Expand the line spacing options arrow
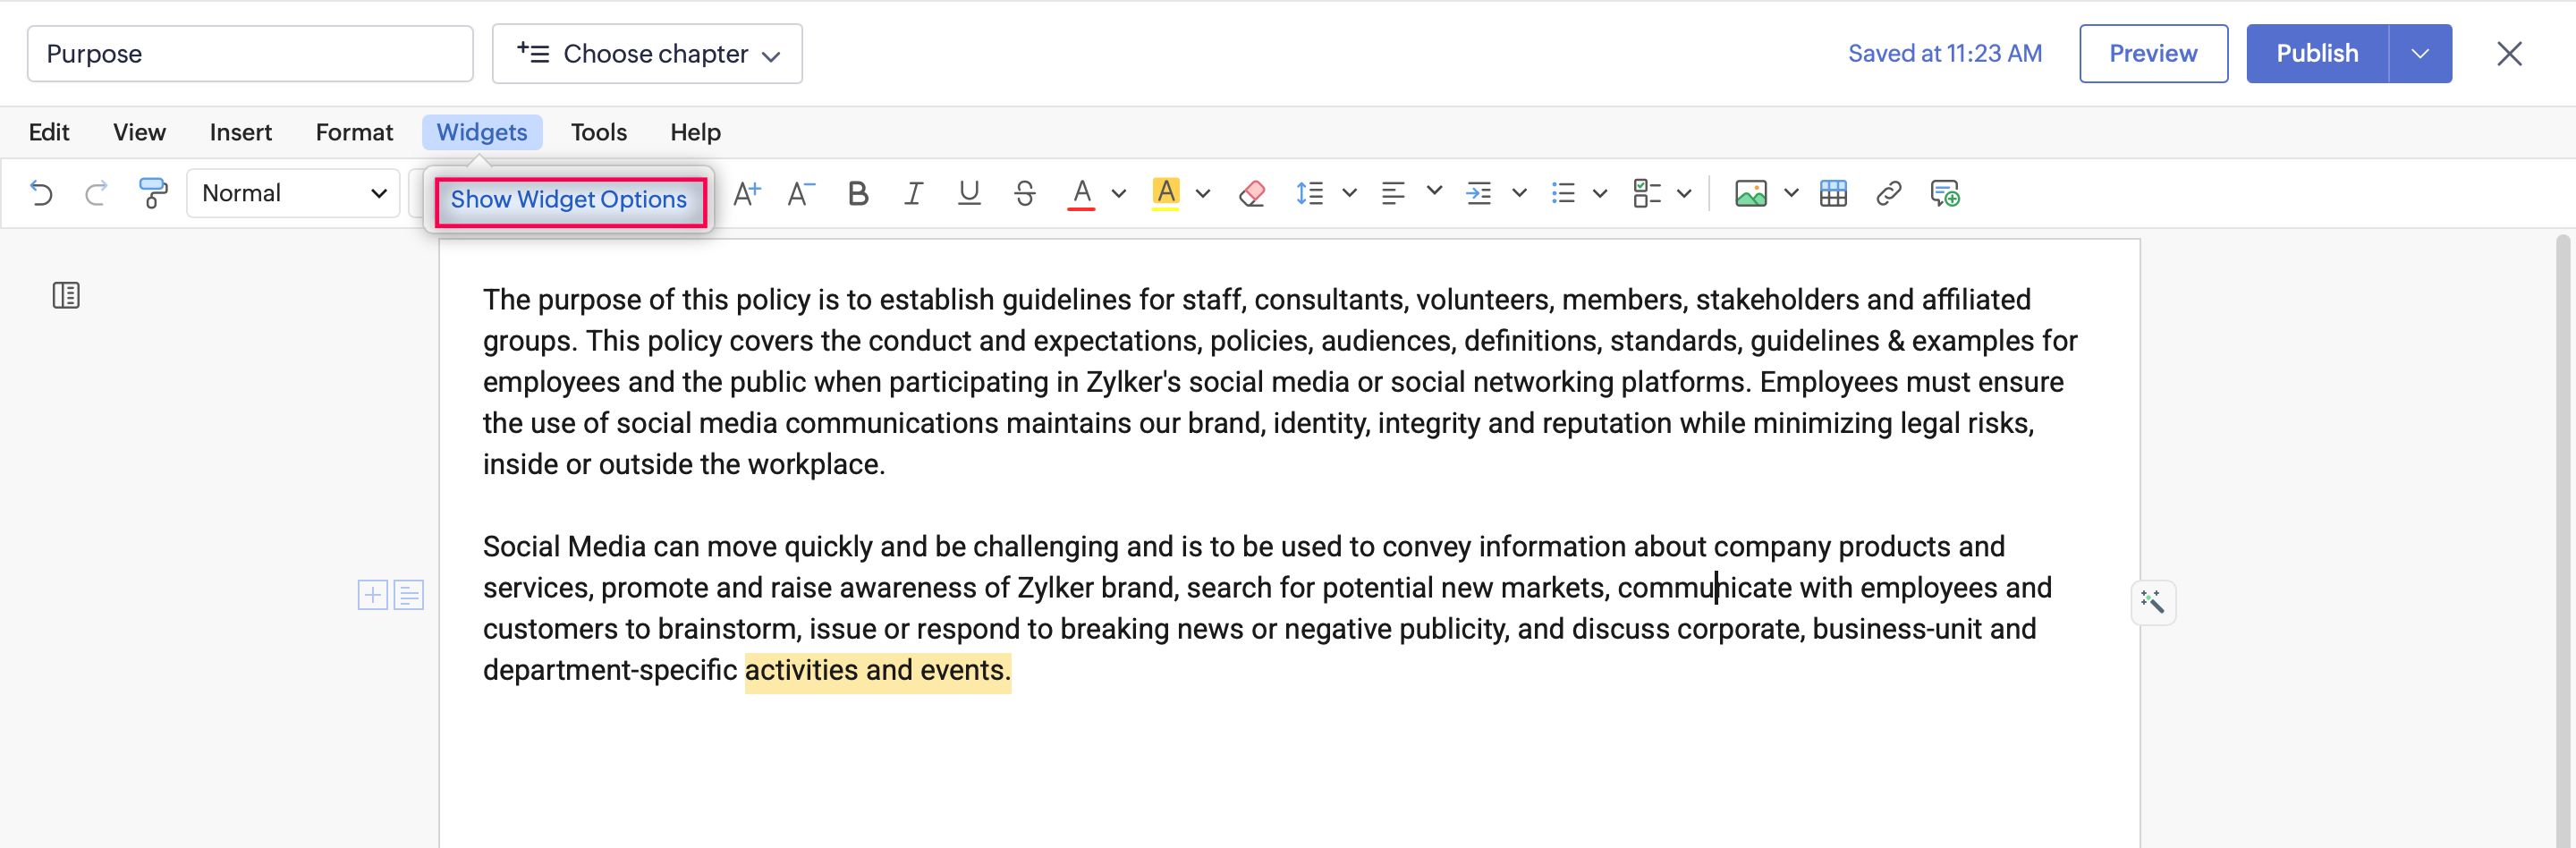The height and width of the screenshot is (848, 2576). click(1349, 193)
